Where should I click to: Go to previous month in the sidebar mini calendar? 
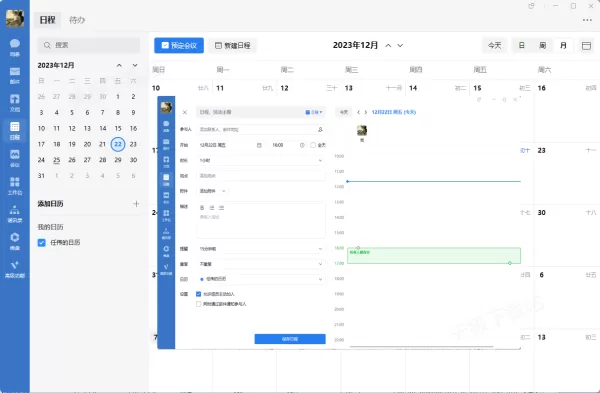tap(119, 65)
